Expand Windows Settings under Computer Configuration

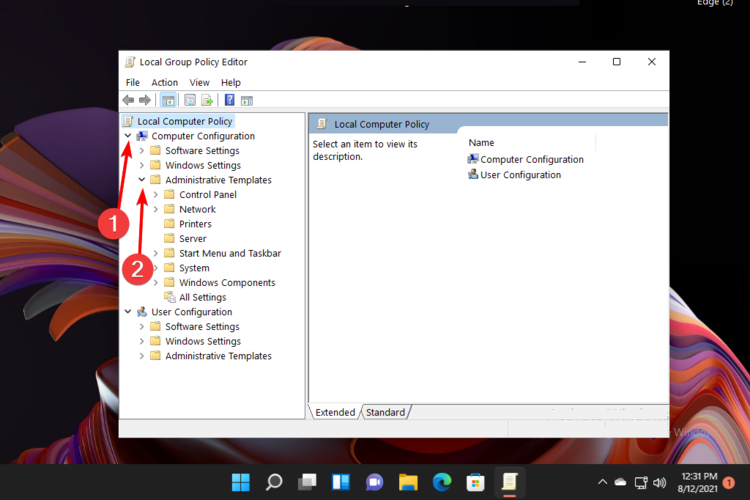pyautogui.click(x=142, y=165)
